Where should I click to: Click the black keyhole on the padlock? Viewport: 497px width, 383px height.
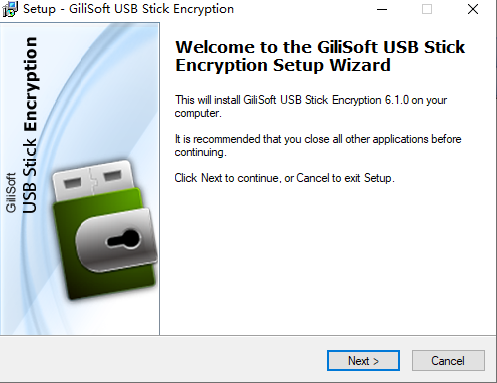pos(123,239)
